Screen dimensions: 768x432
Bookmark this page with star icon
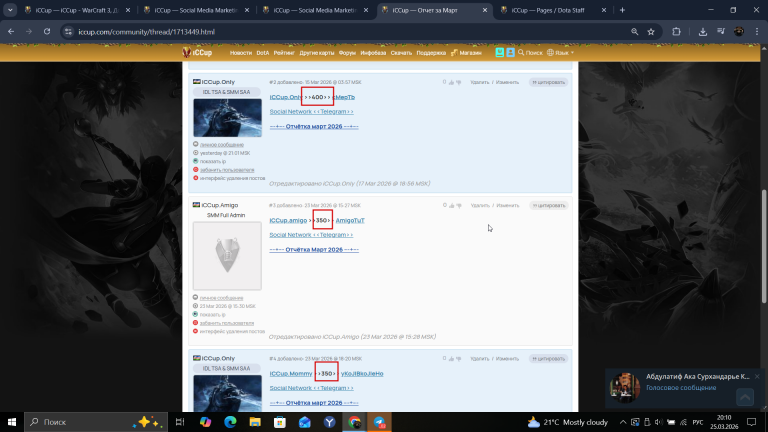pyautogui.click(x=651, y=31)
